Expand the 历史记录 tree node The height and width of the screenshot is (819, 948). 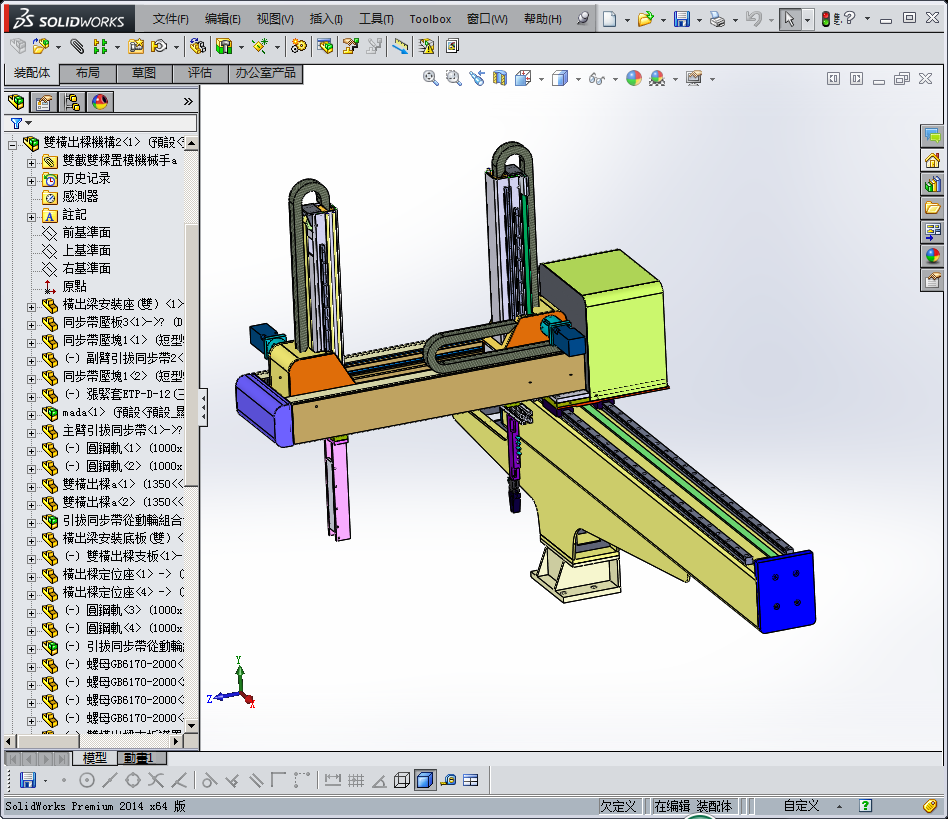point(31,181)
